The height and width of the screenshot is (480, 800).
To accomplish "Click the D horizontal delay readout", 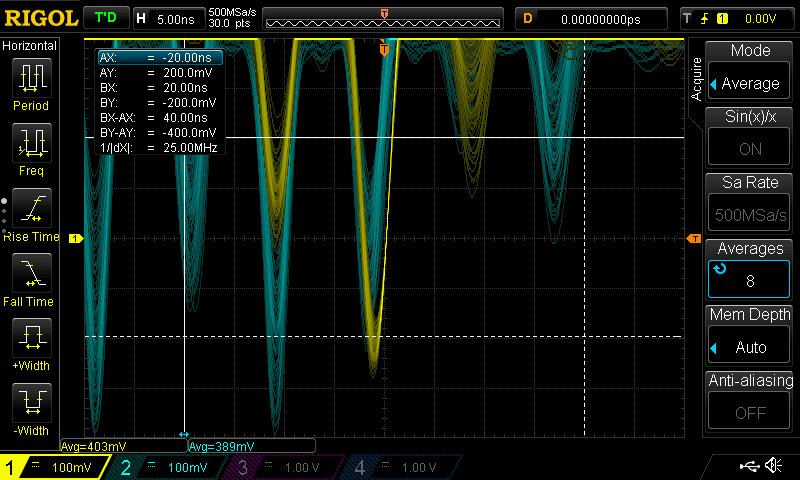I will coord(591,19).
